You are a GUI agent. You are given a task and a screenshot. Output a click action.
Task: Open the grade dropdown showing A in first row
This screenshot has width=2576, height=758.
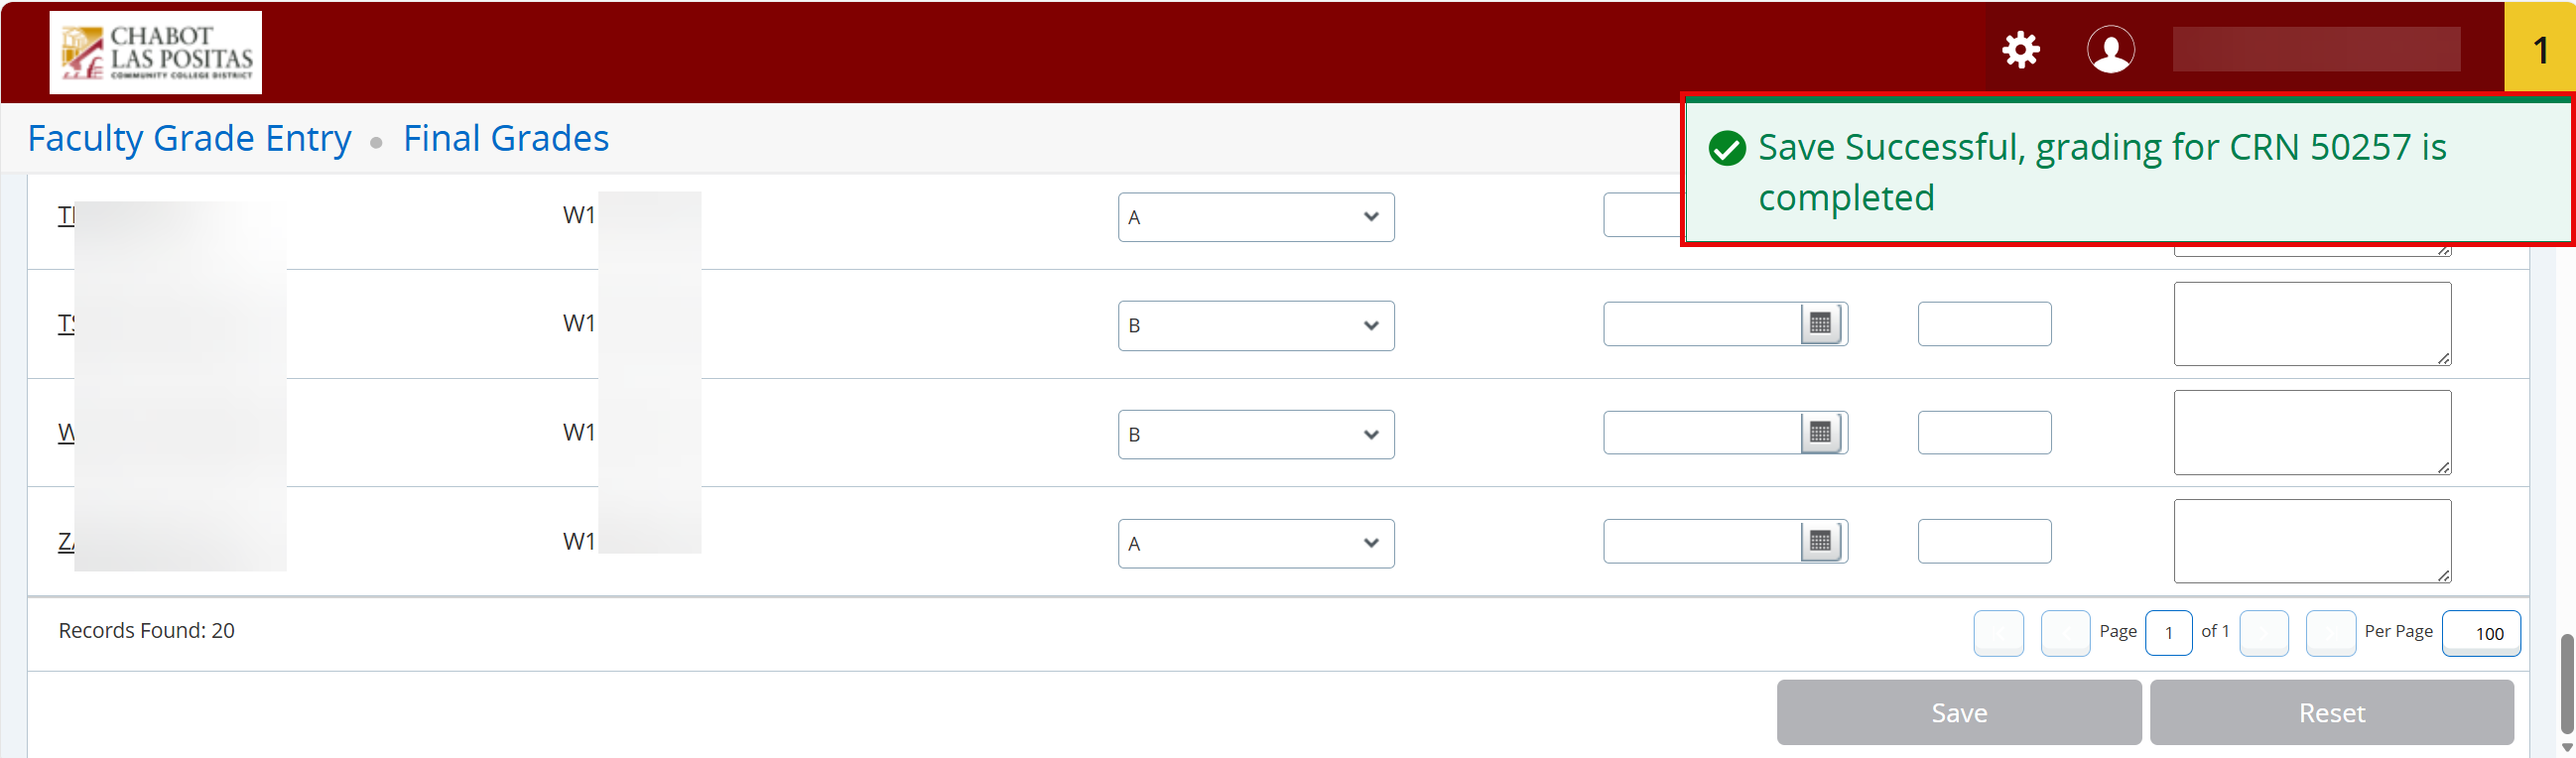pyautogui.click(x=1255, y=217)
